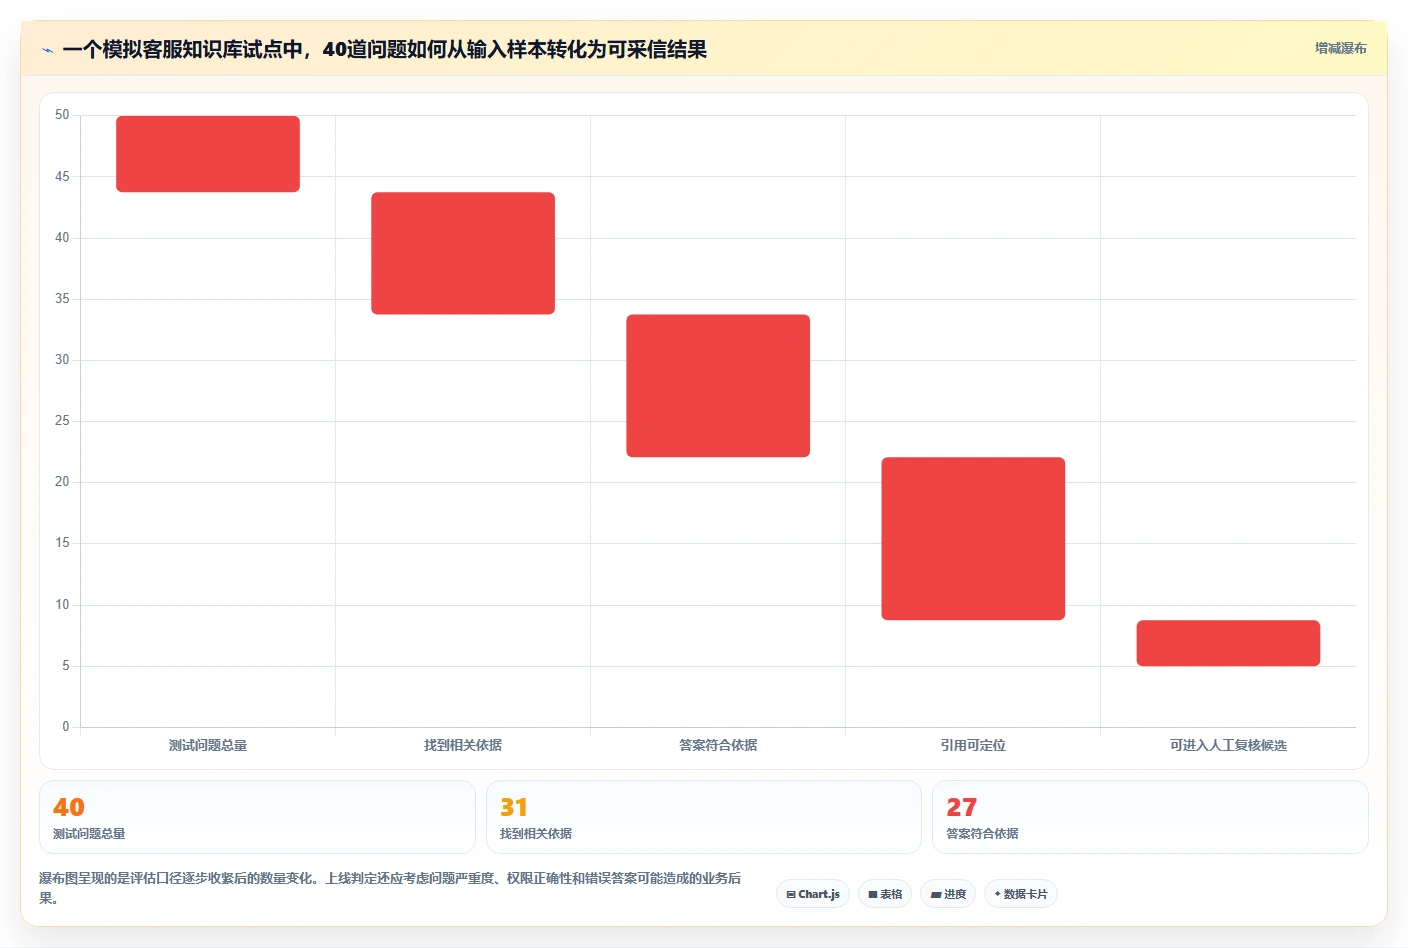The image size is (1408, 948).
Task: Click the Chart.js chip
Action: click(813, 894)
